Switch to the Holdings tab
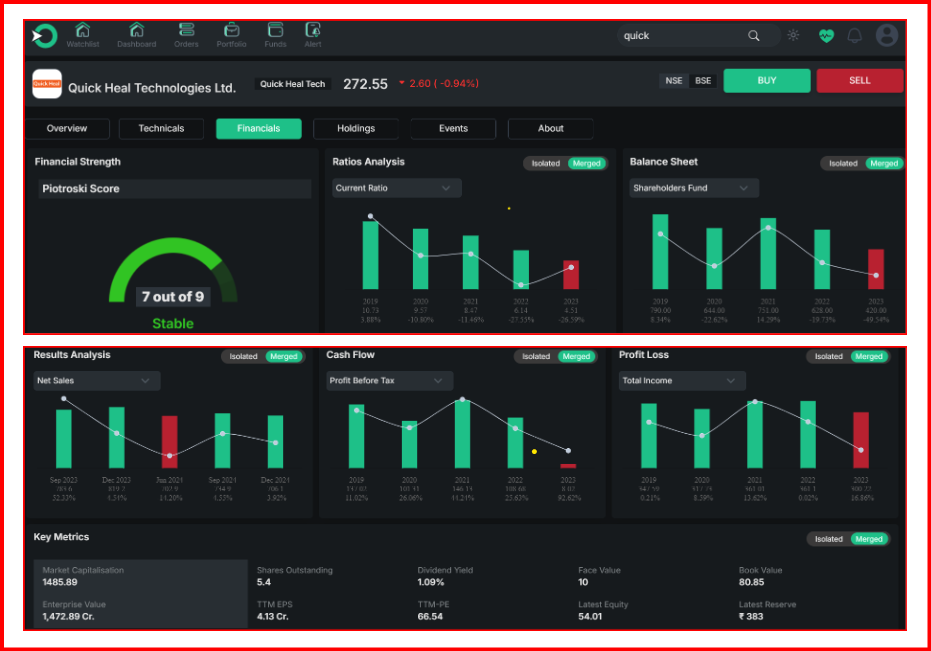 point(356,128)
